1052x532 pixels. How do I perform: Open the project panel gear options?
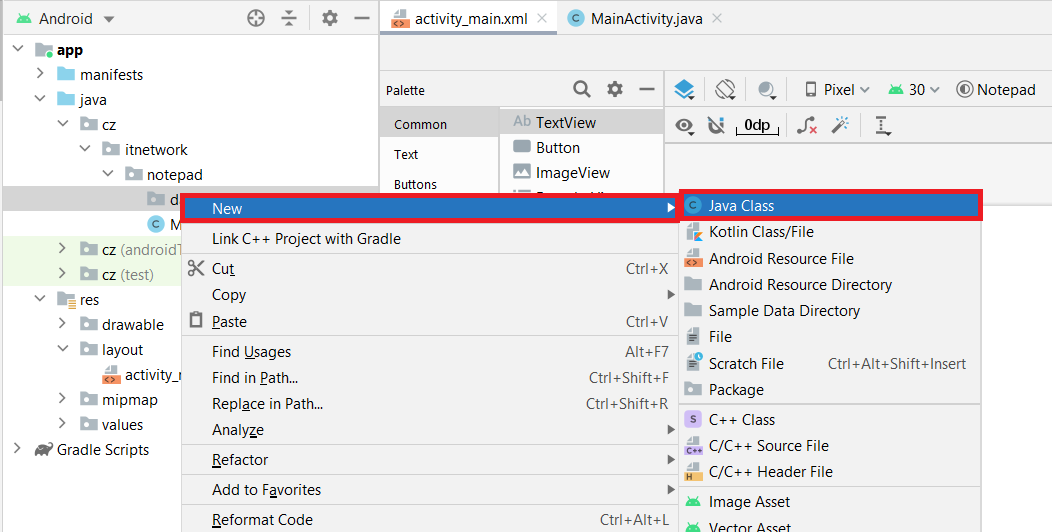[x=330, y=19]
